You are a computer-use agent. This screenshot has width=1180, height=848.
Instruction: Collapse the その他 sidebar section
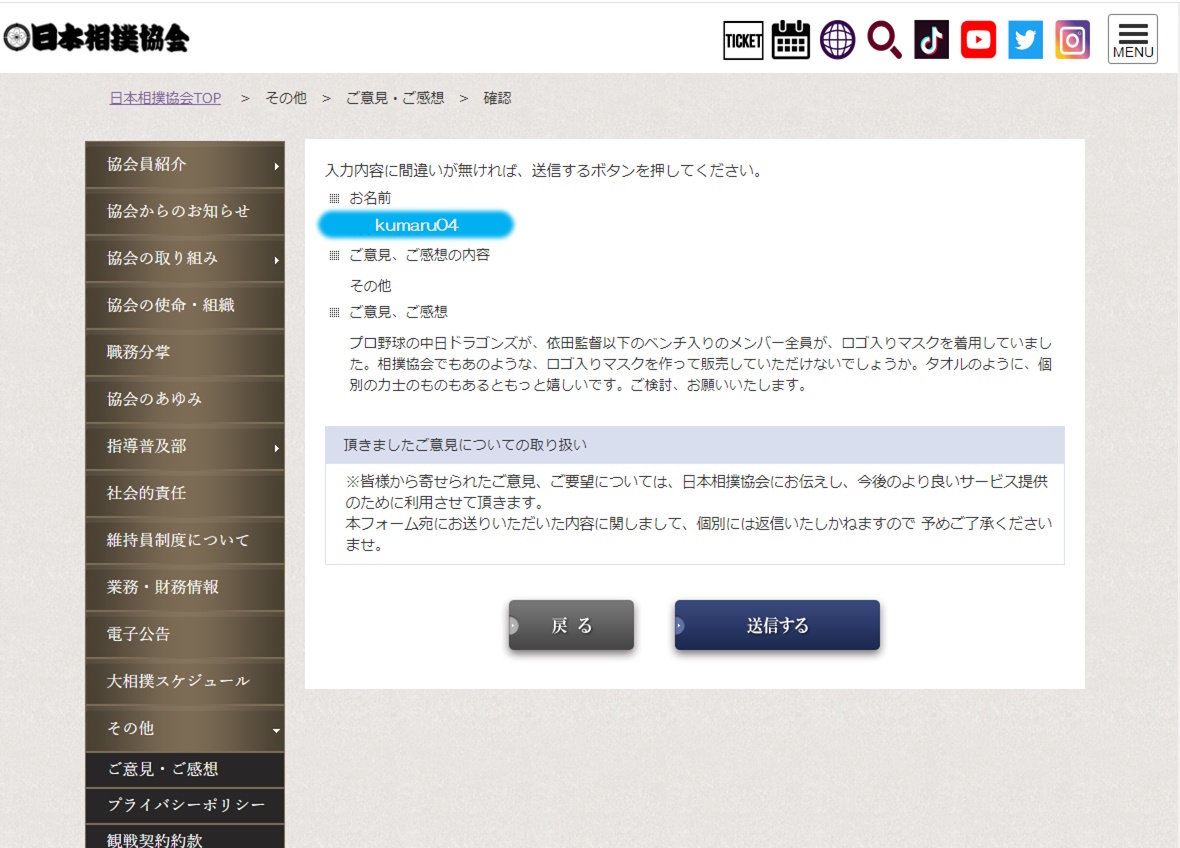click(185, 728)
